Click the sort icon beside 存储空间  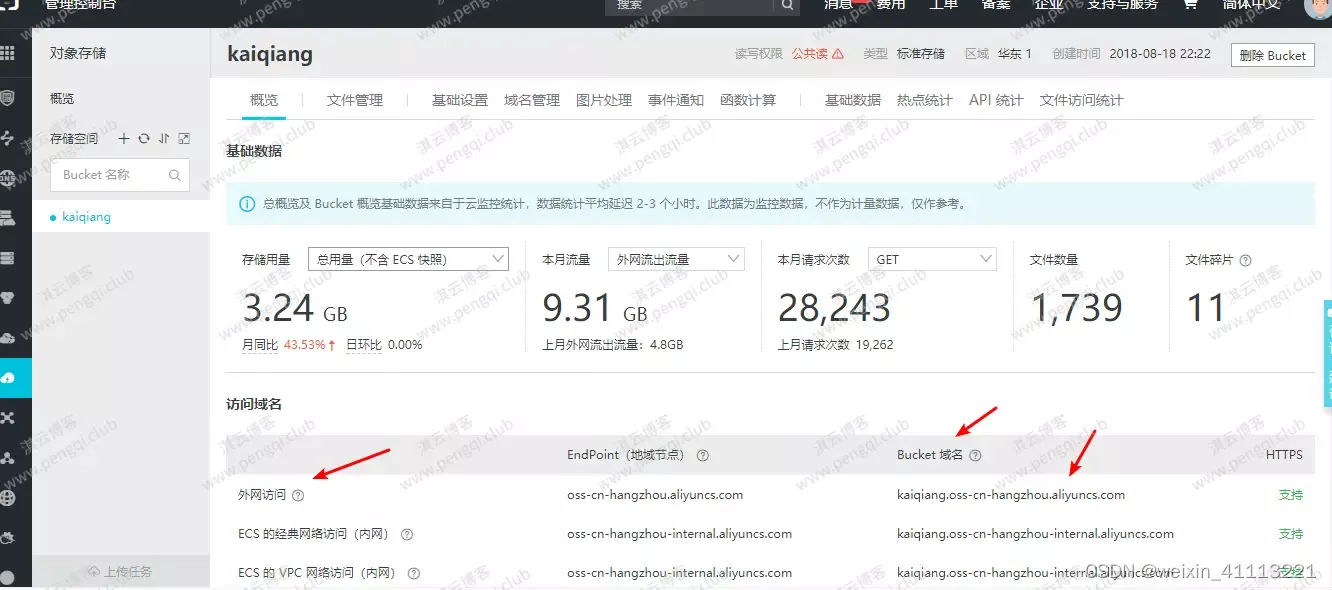[164, 139]
